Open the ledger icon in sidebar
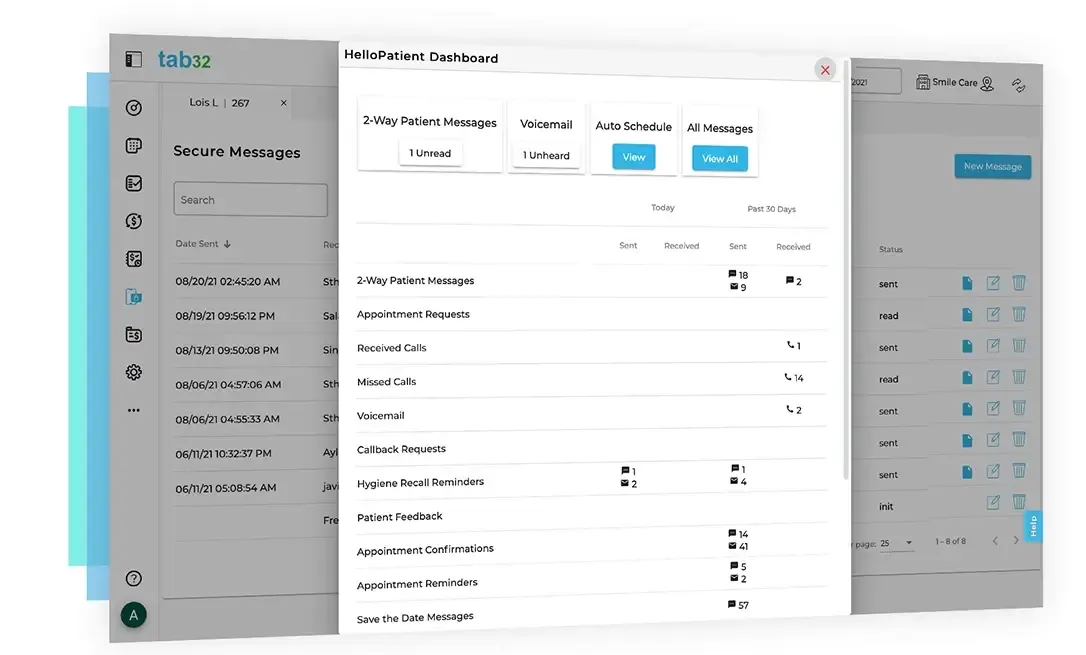 (134, 259)
